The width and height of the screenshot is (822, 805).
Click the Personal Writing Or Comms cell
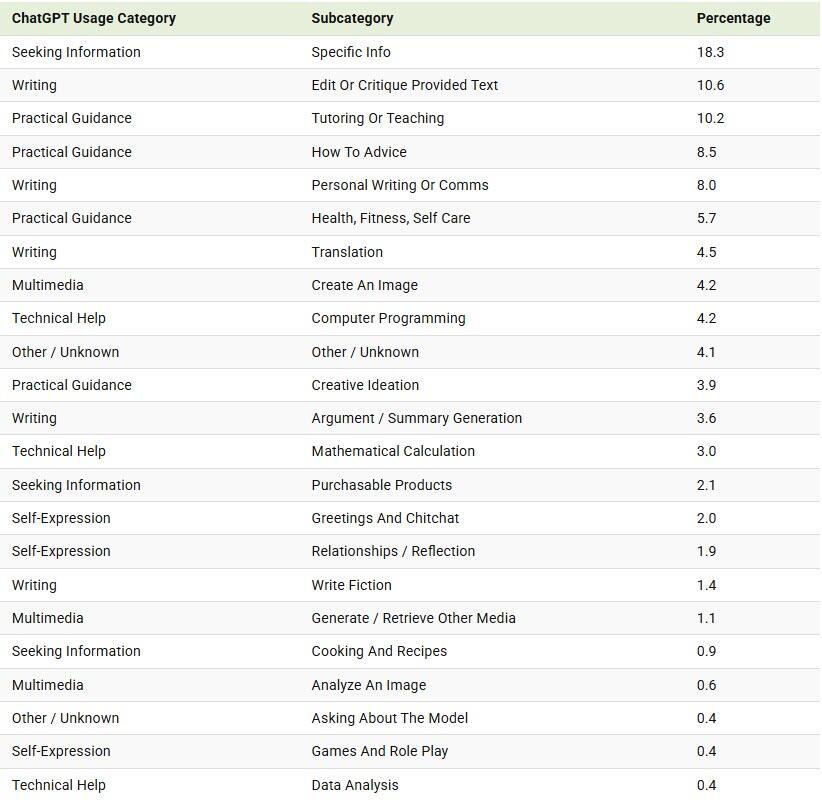pyautogui.click(x=400, y=185)
